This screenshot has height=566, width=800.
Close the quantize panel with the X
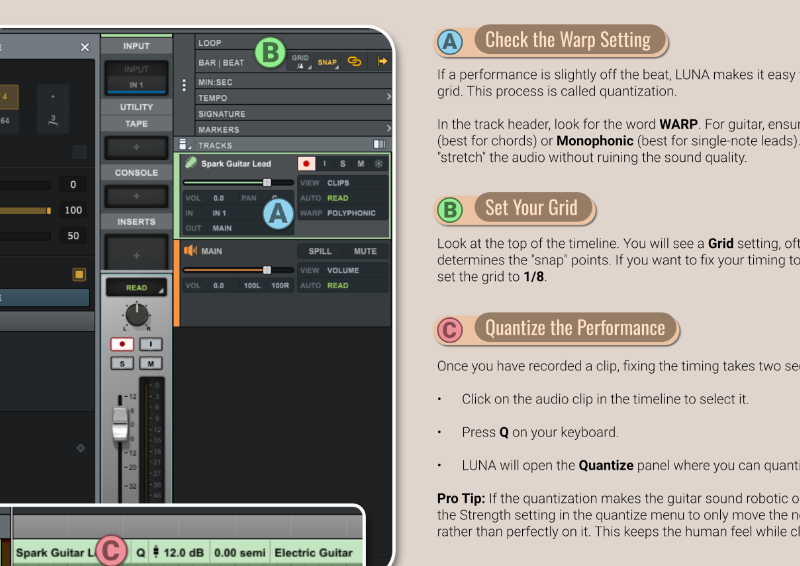(85, 47)
